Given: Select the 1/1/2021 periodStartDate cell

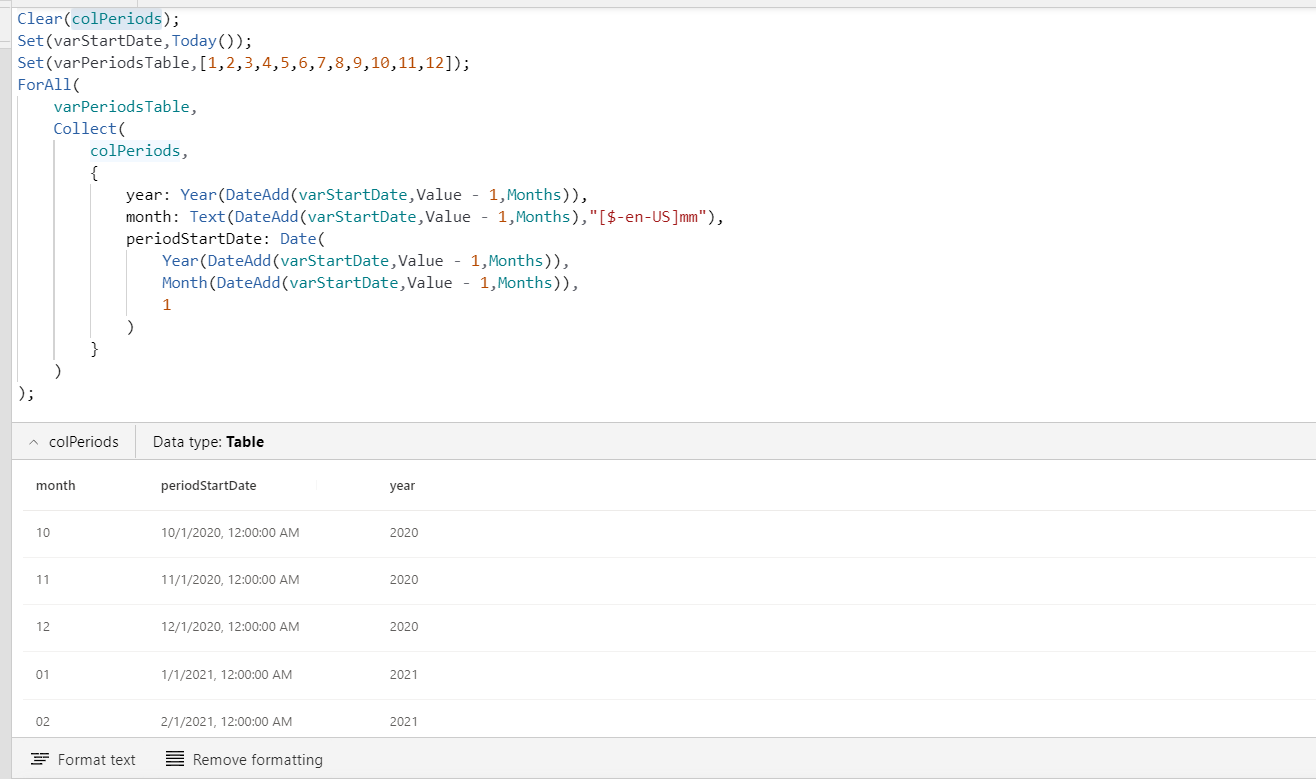Looking at the screenshot, I should (x=226, y=675).
